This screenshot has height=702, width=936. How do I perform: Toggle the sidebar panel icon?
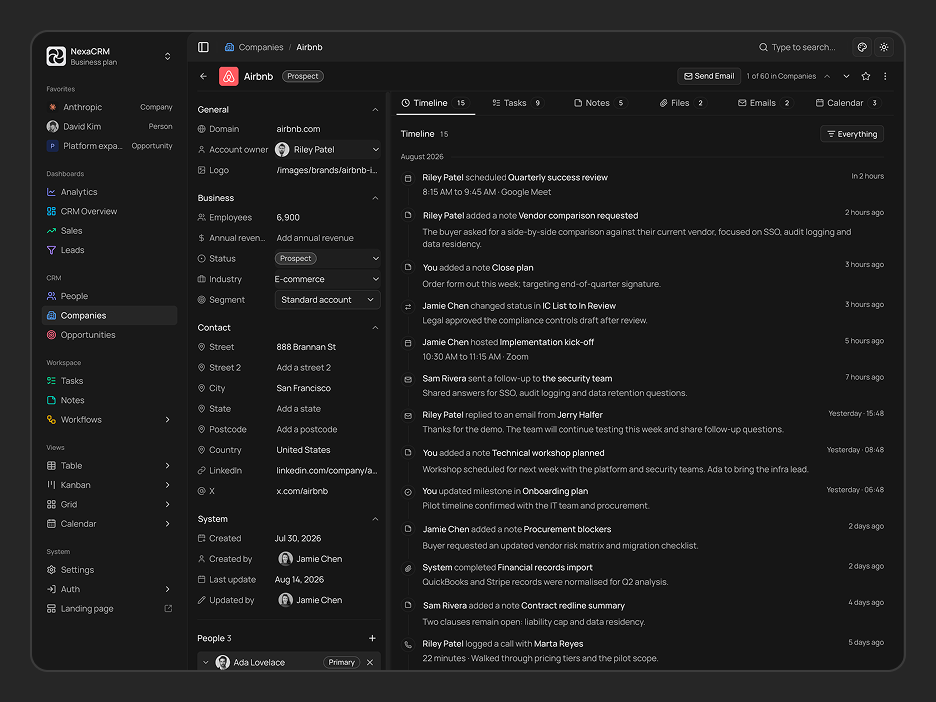point(204,47)
